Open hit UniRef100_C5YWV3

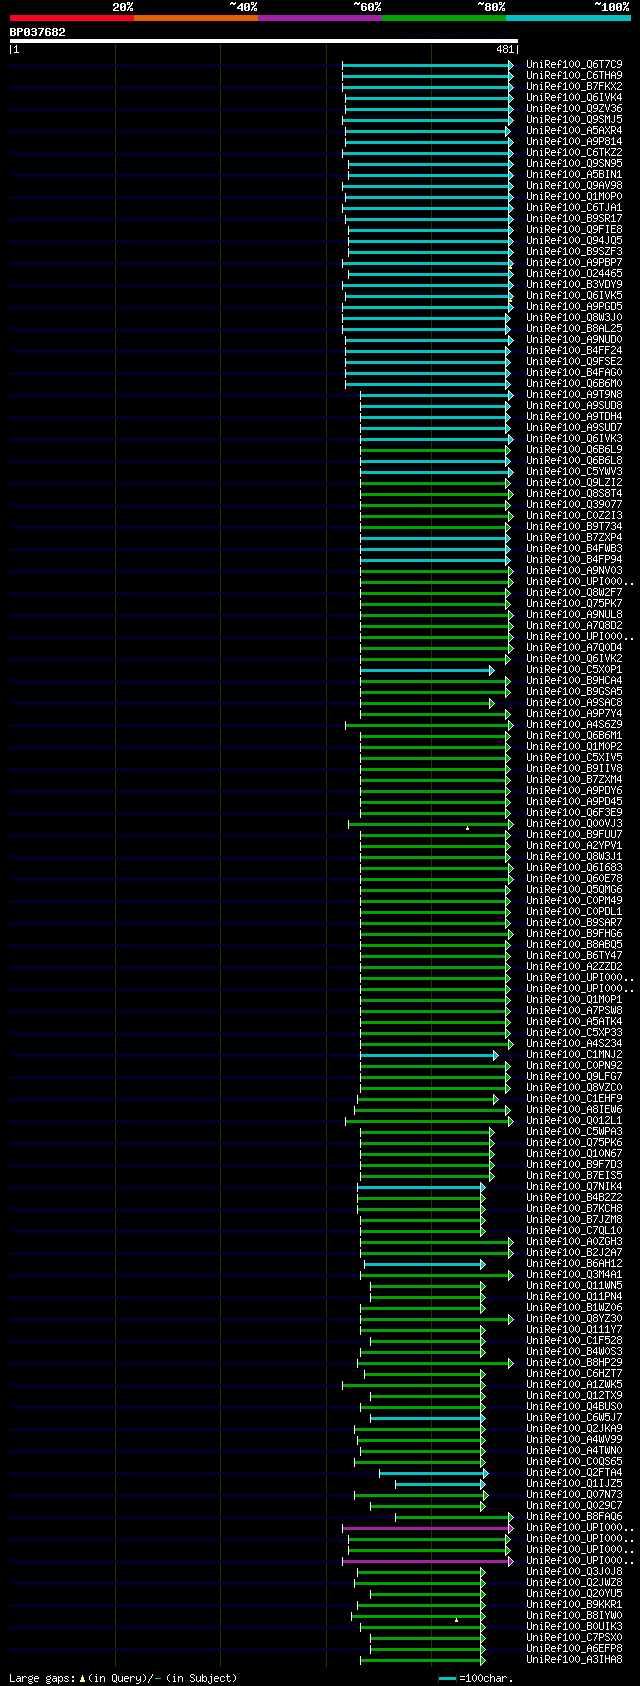[574, 471]
